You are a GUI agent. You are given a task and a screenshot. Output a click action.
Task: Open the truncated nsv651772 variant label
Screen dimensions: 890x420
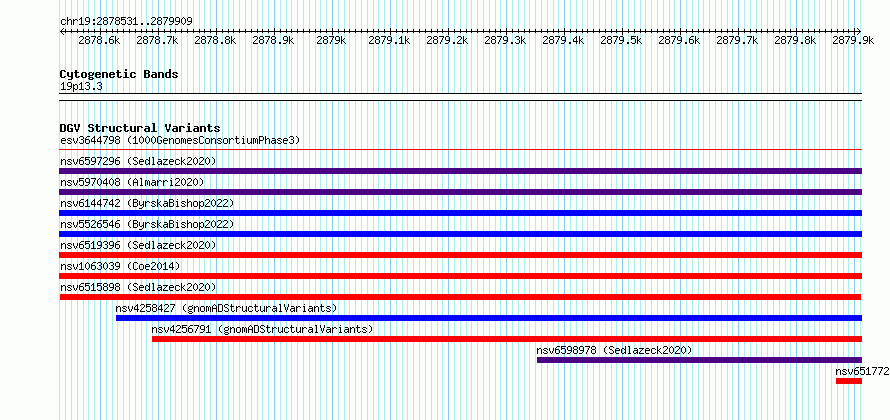tap(862, 371)
